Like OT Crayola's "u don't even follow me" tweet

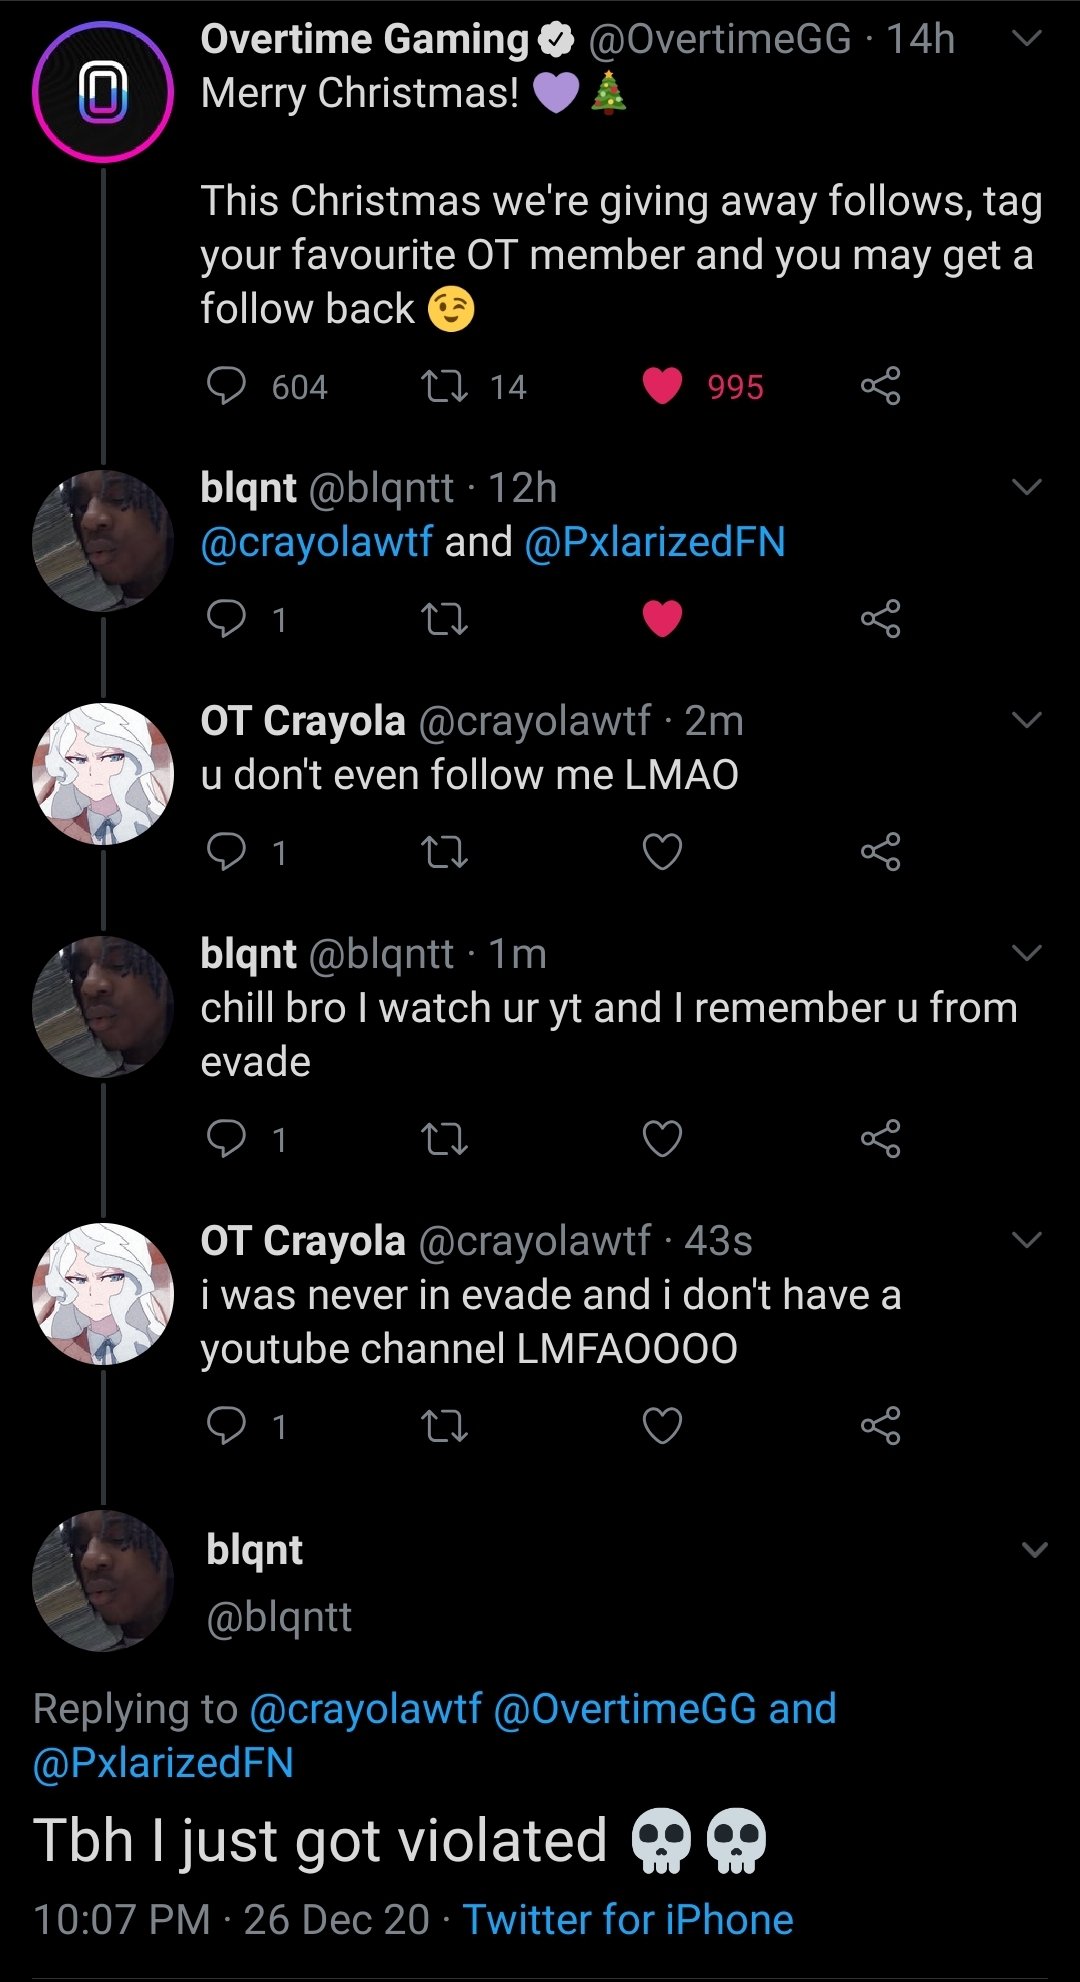click(662, 852)
